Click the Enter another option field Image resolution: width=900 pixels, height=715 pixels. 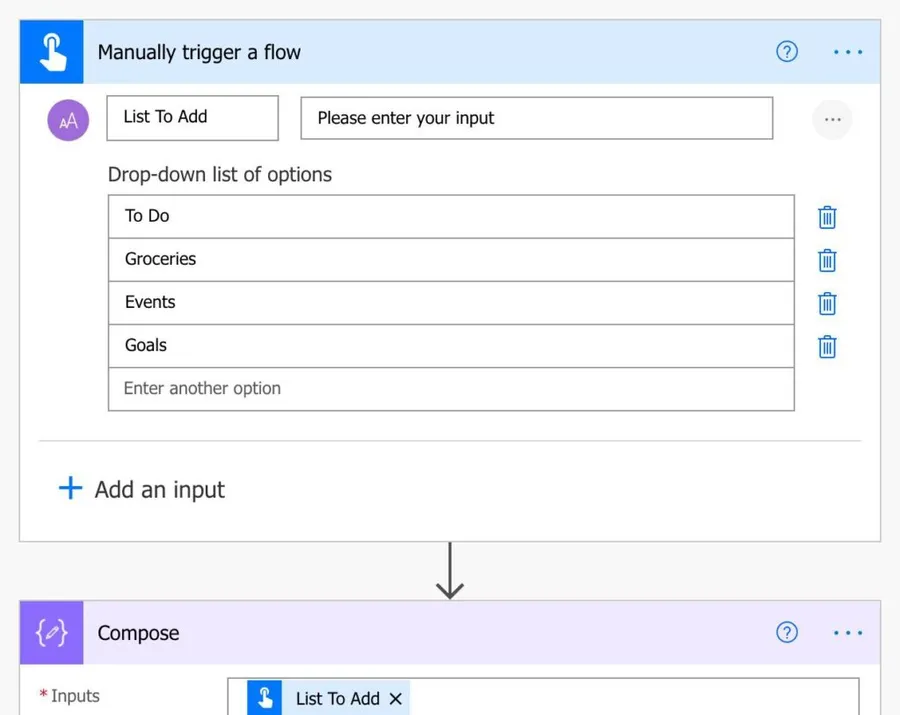pyautogui.click(x=450, y=389)
